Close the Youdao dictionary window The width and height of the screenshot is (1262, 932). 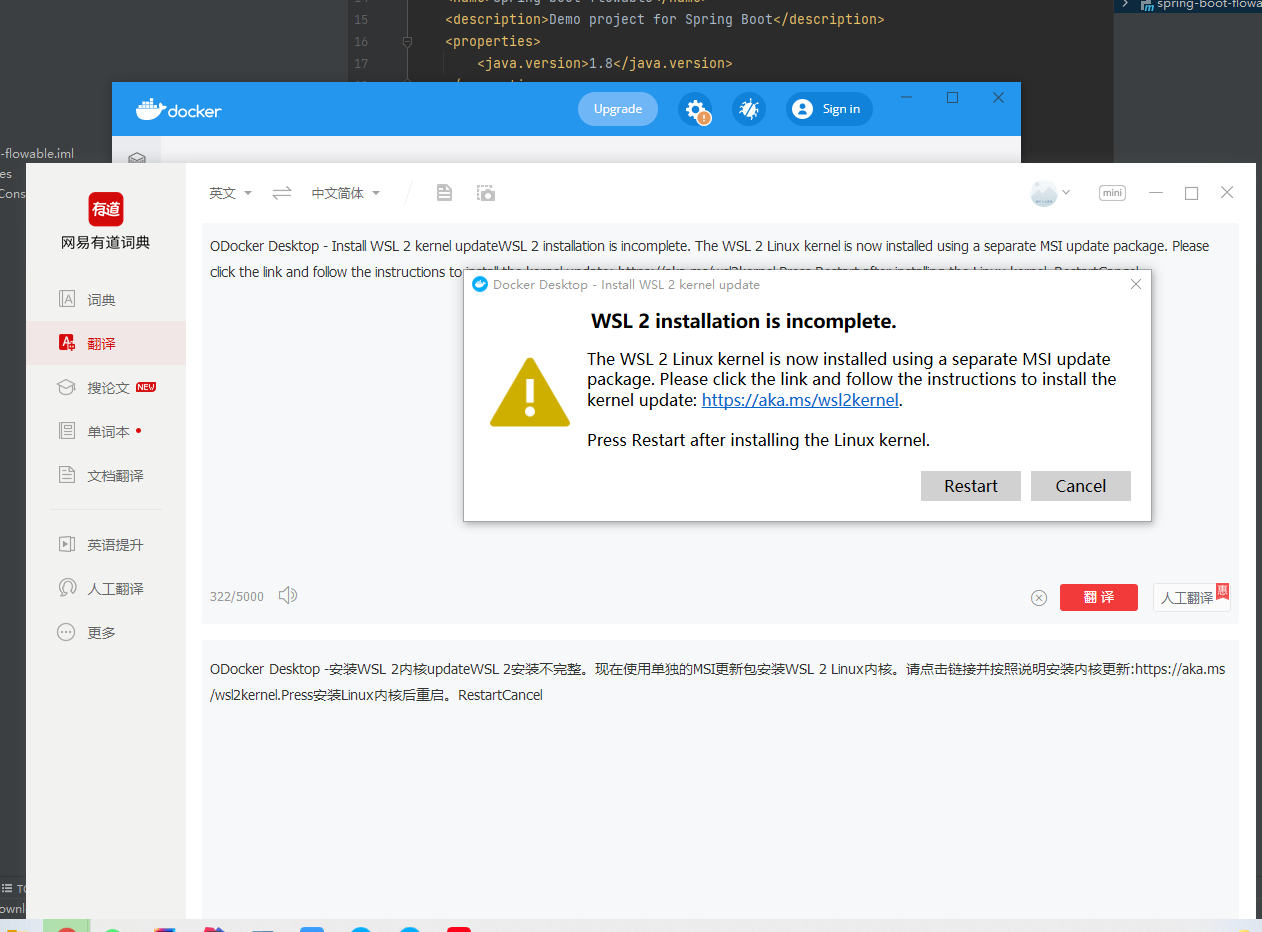pos(1227,193)
